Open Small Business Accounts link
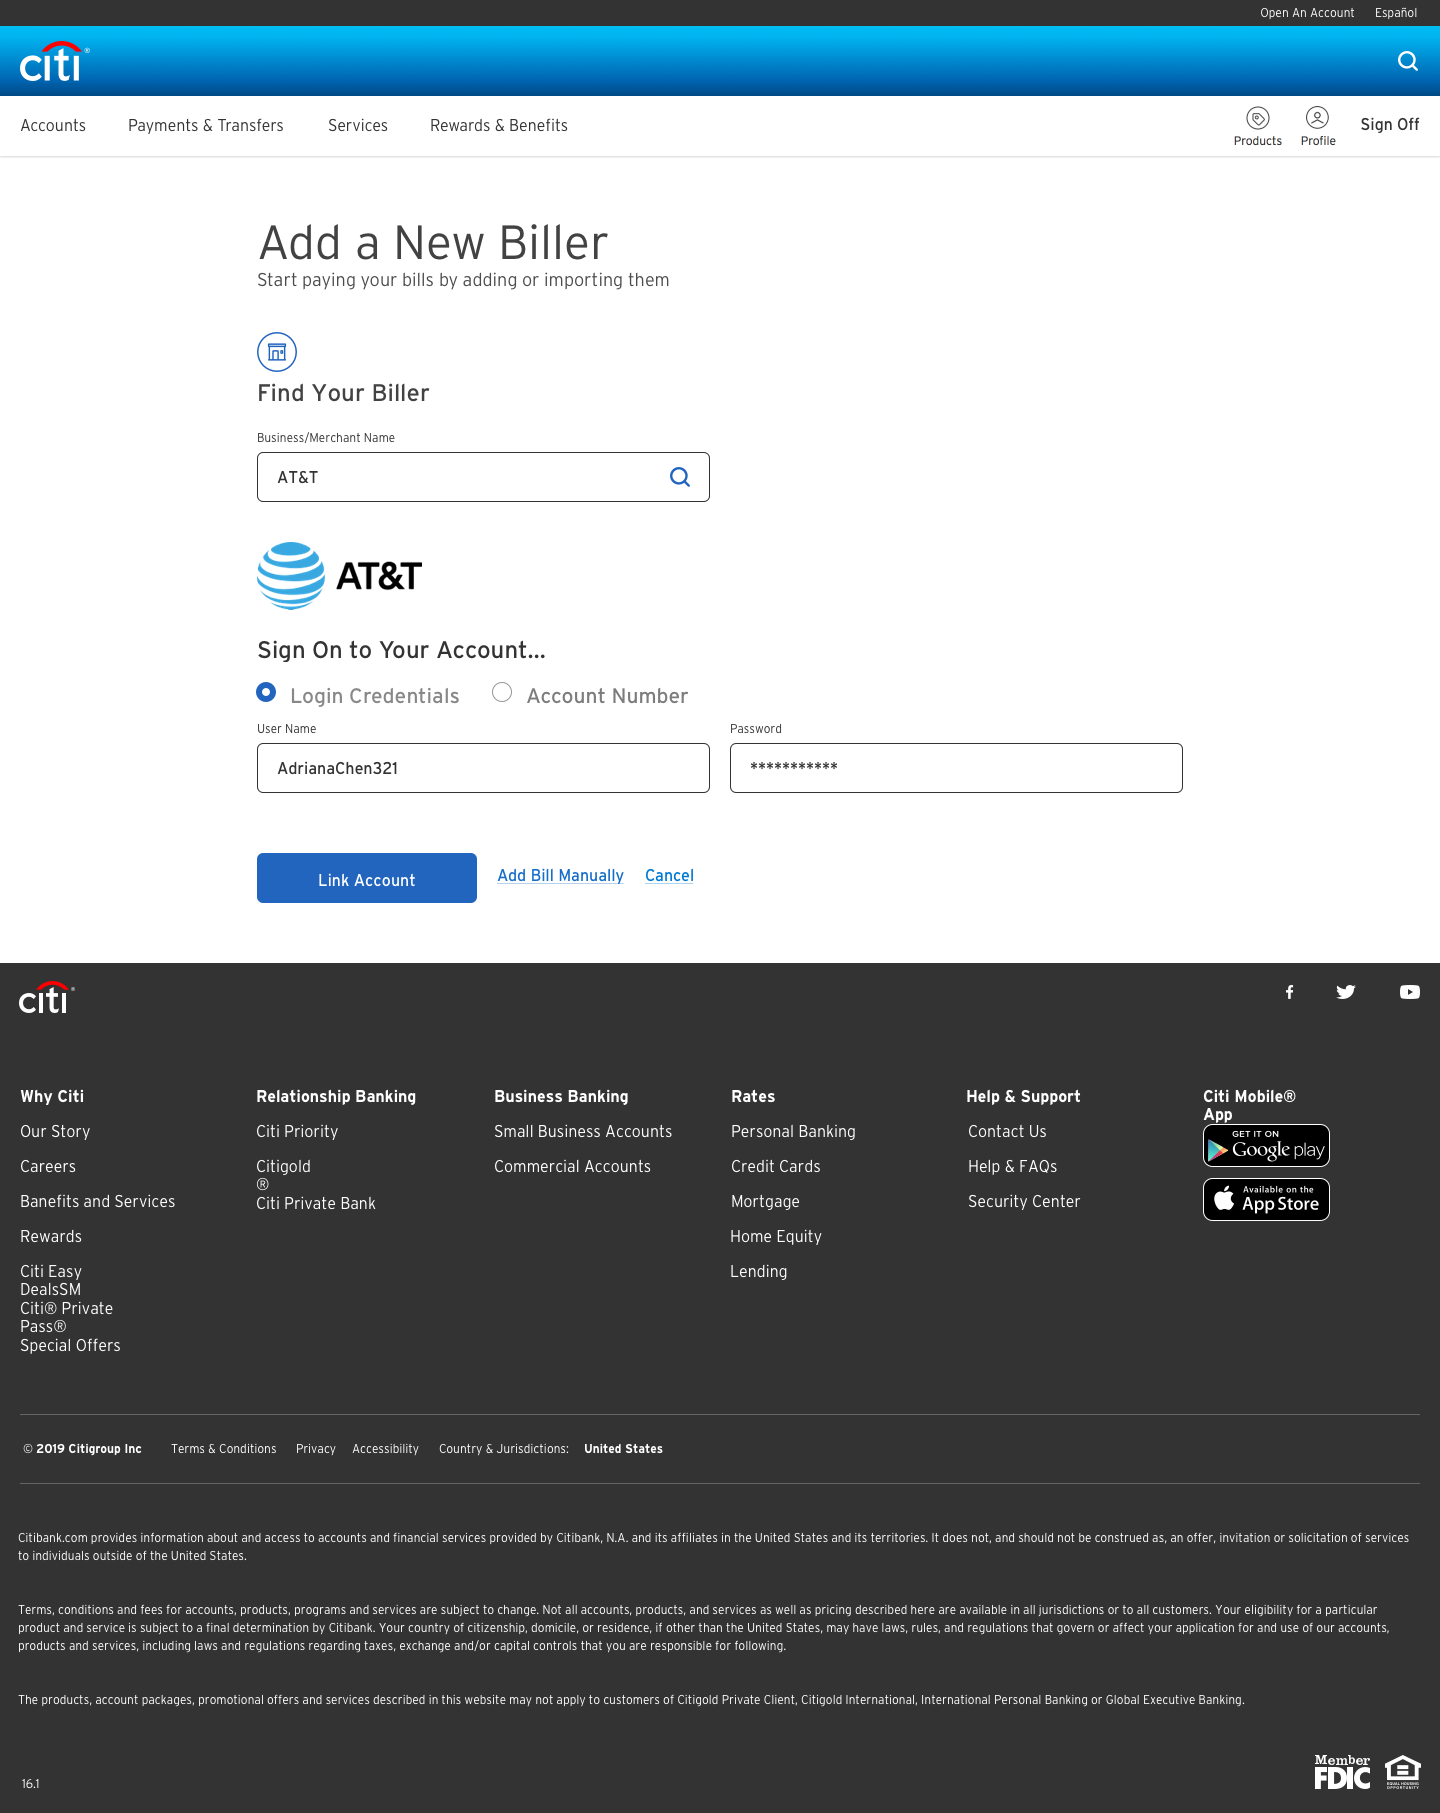The image size is (1440, 1813). (x=583, y=1131)
